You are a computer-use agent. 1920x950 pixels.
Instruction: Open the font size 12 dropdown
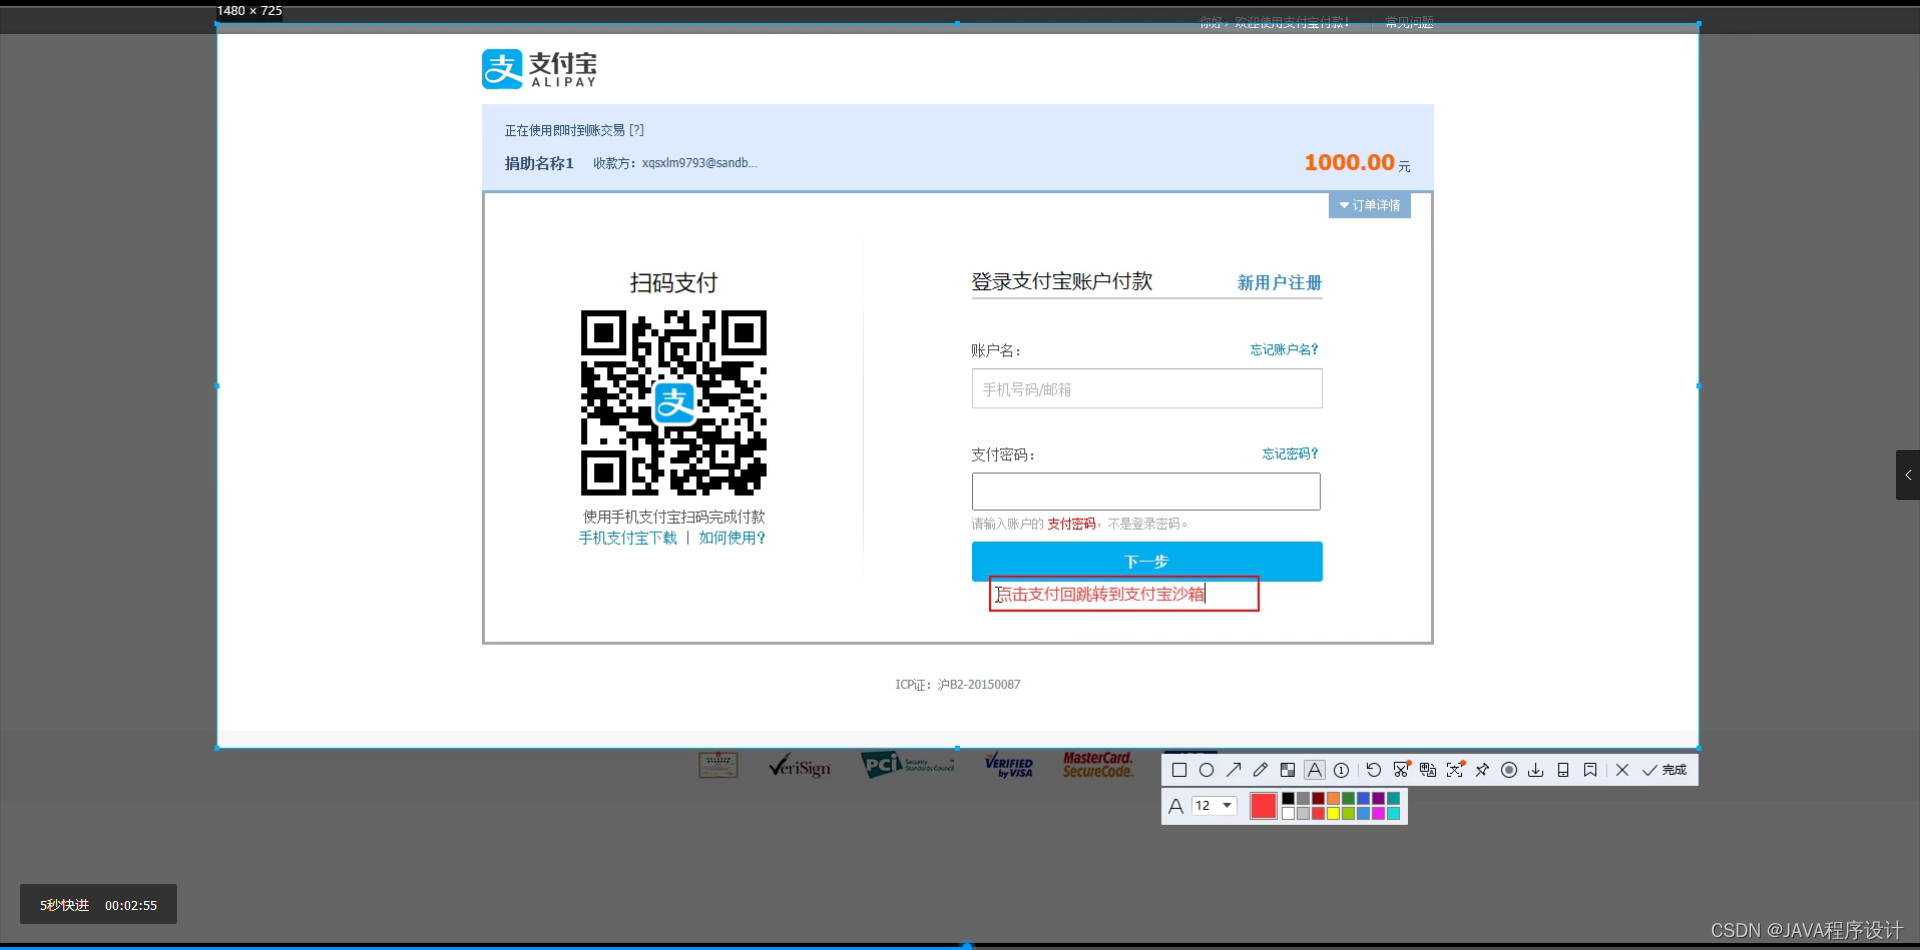(x=1214, y=805)
